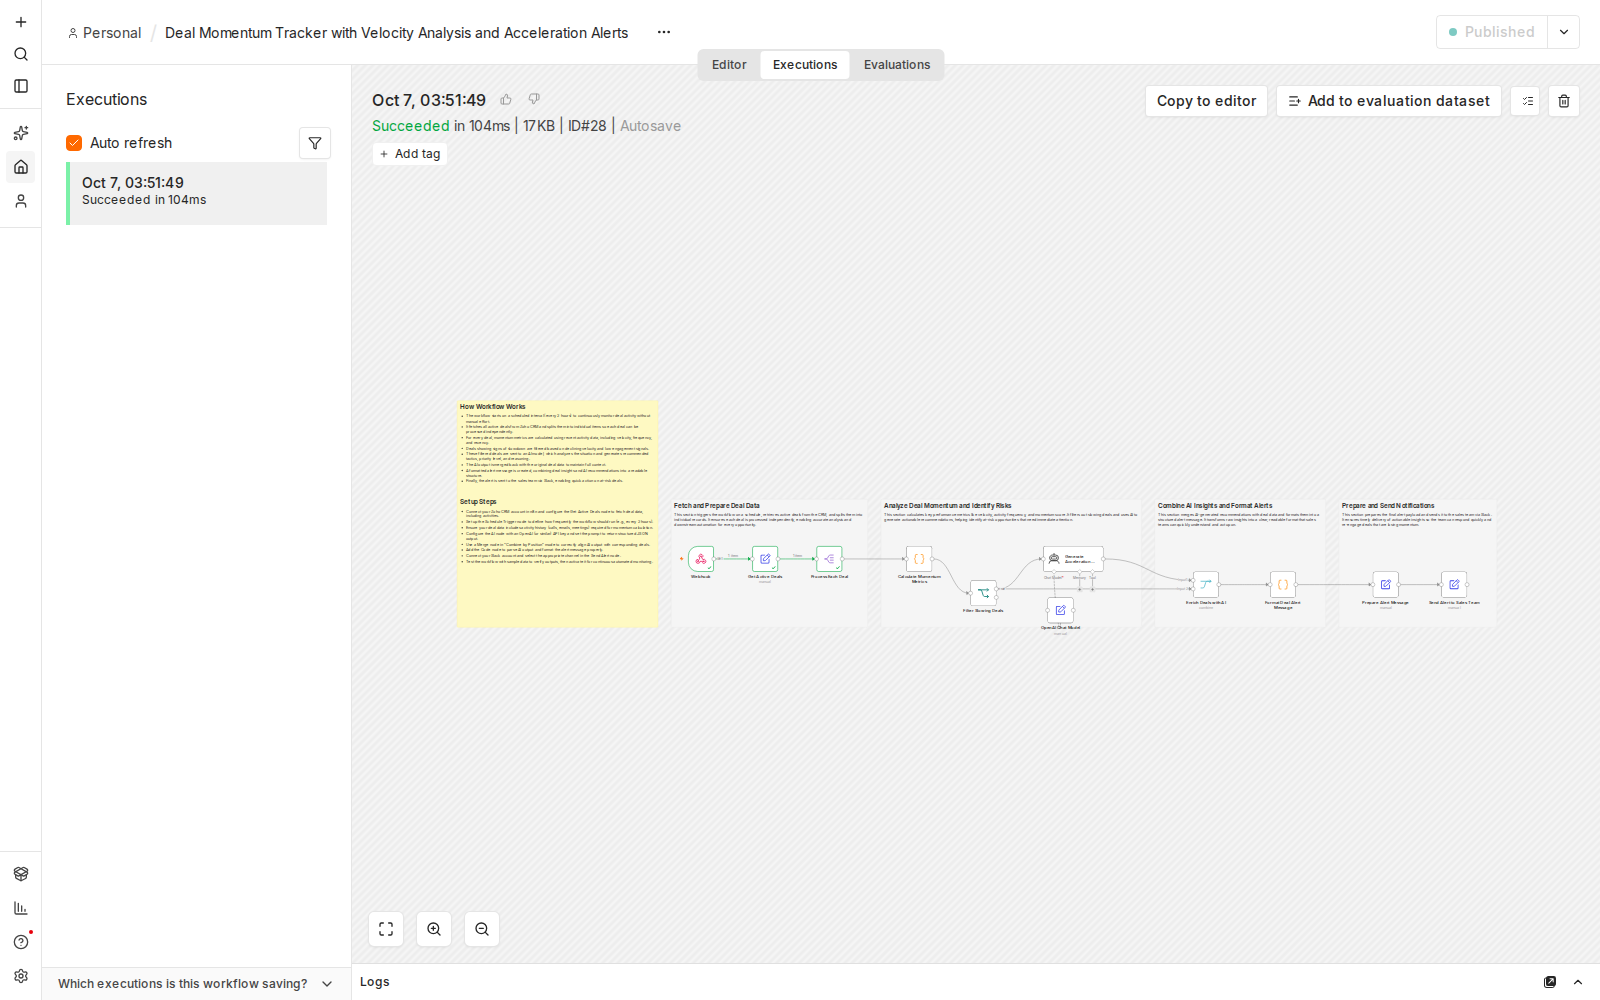Go to the home overview icon
This screenshot has height=1000, width=1600.
(21, 167)
